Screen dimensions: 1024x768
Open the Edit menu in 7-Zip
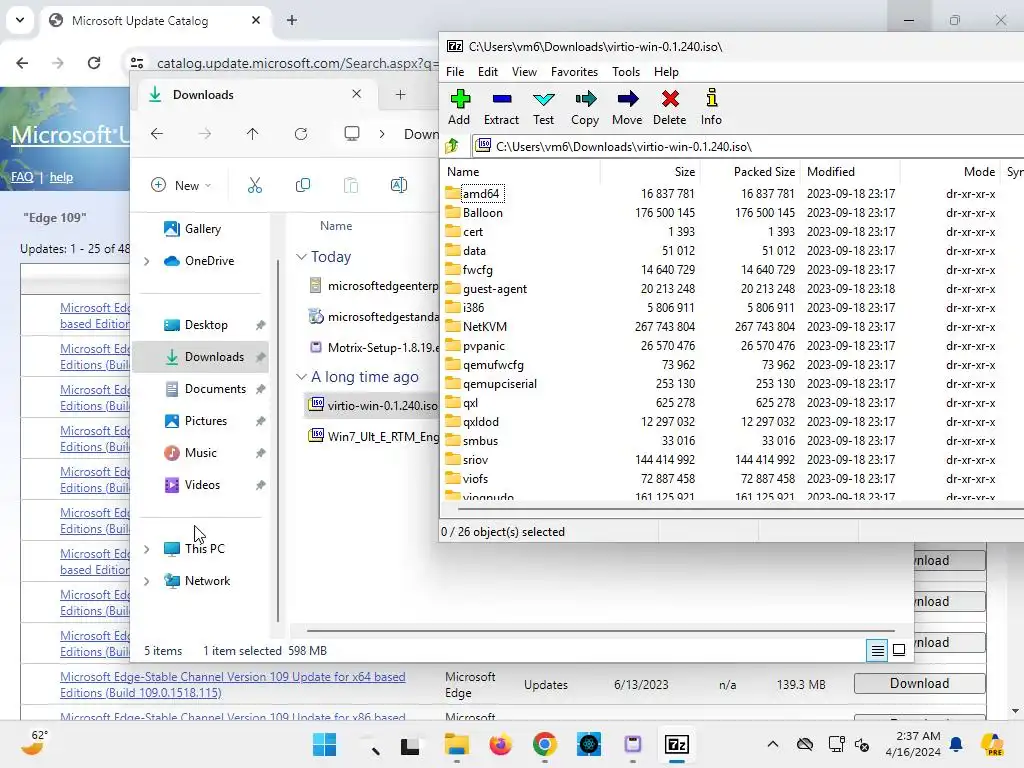click(x=487, y=72)
